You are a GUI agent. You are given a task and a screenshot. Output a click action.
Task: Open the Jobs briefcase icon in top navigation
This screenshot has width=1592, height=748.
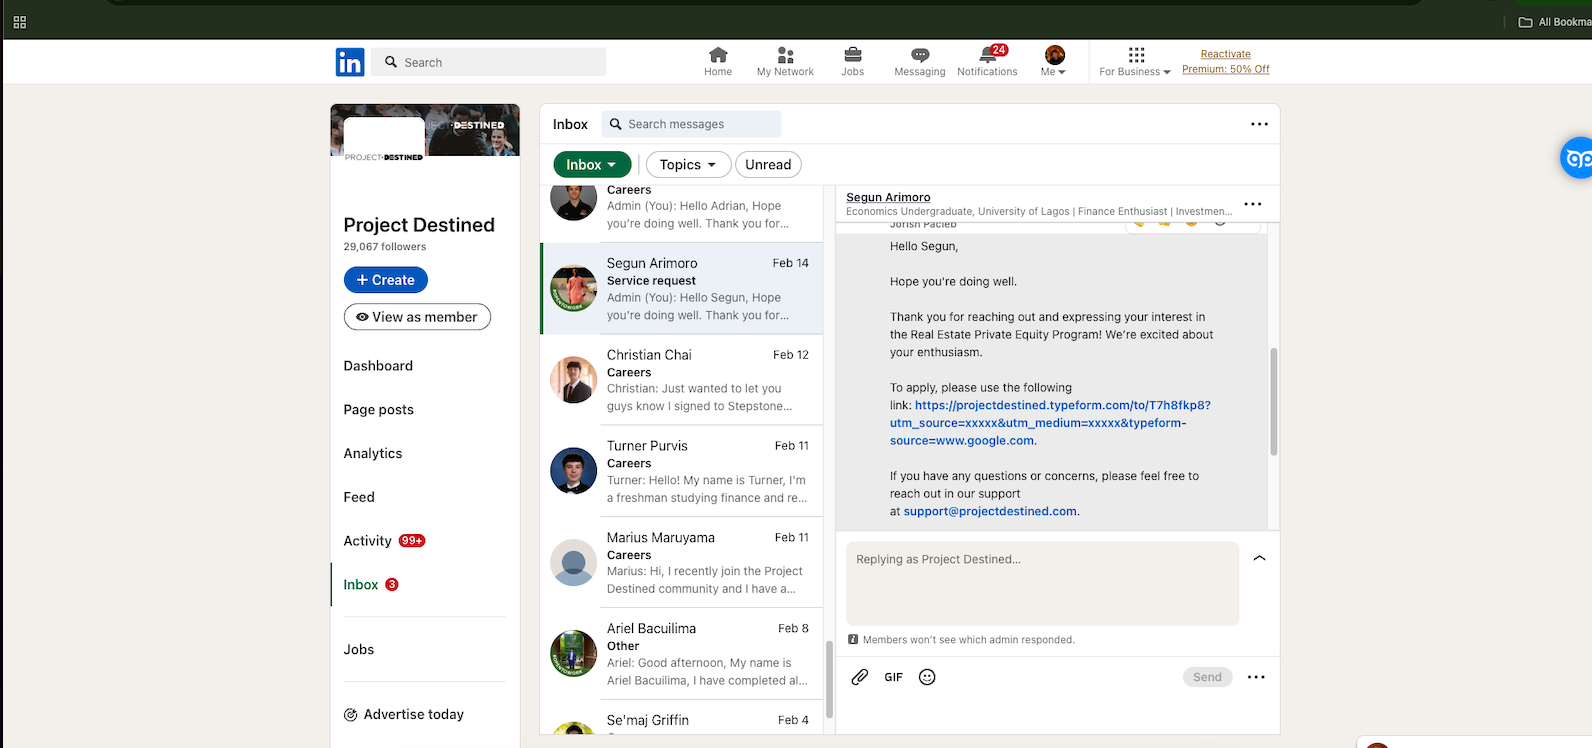[x=853, y=61]
